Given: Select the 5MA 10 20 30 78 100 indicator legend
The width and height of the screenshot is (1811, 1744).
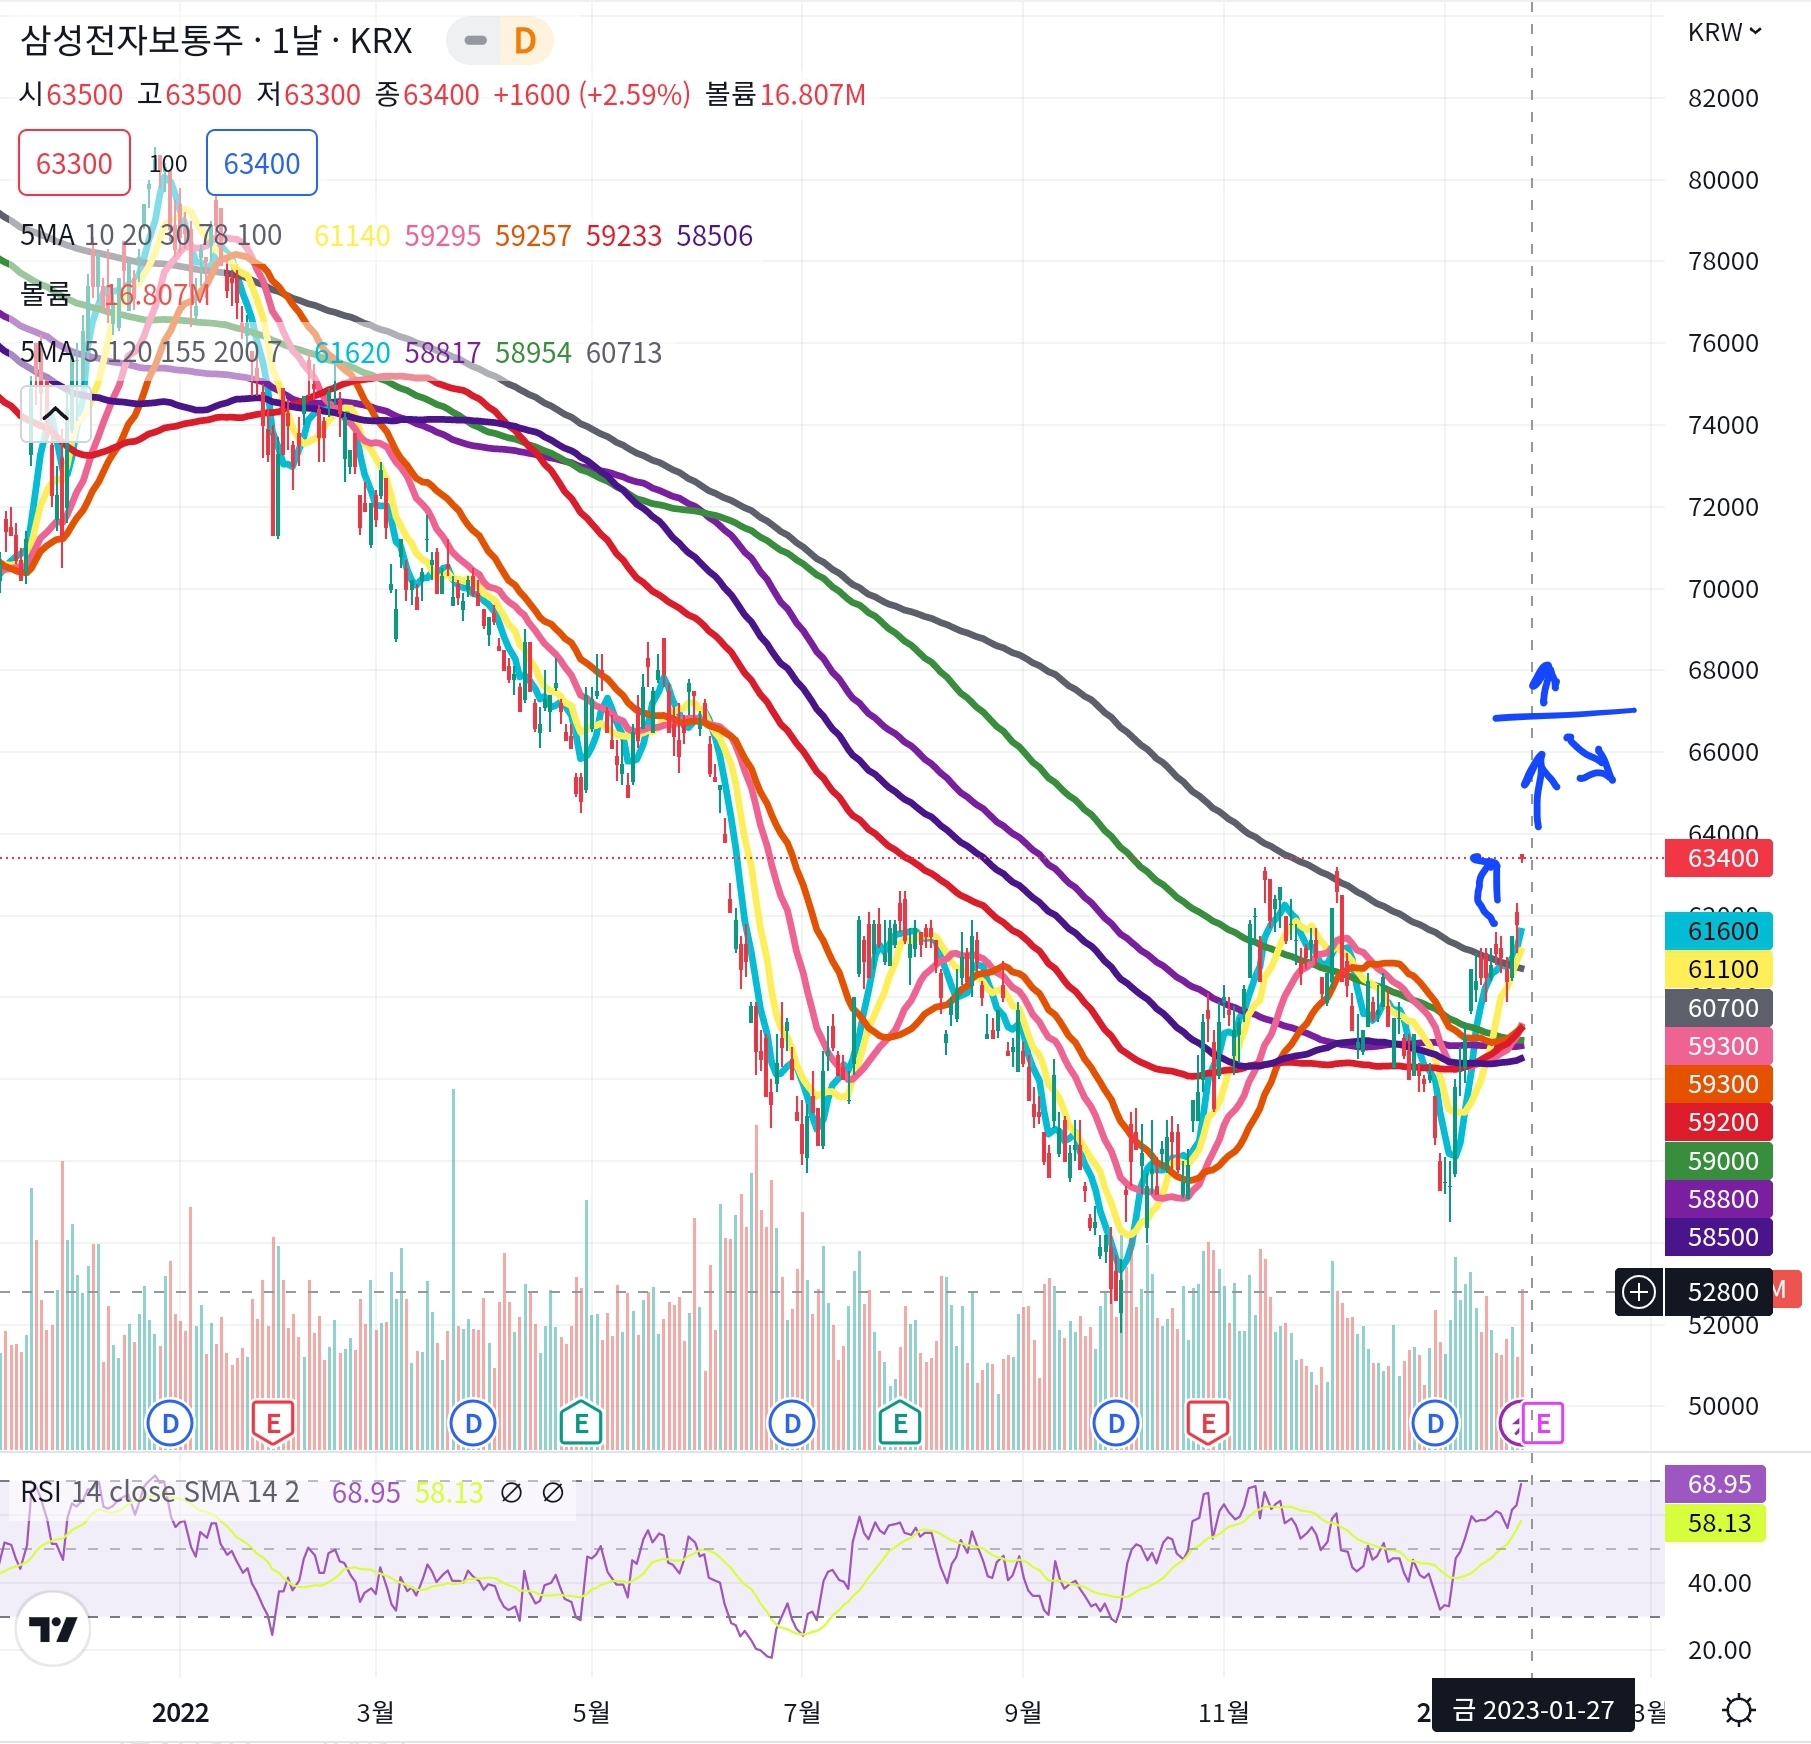Looking at the screenshot, I should pos(151,236).
